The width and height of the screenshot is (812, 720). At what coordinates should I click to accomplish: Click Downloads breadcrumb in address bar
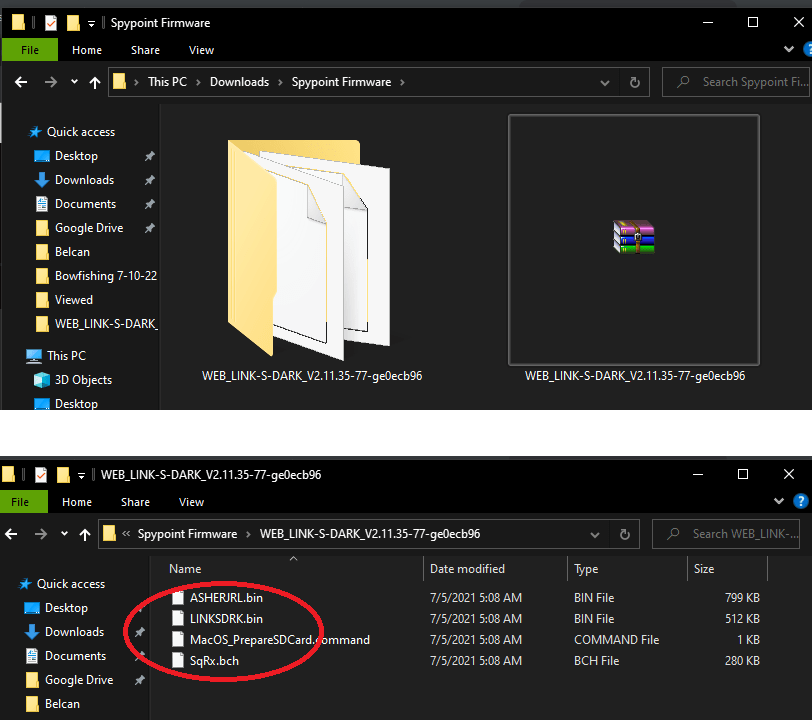[239, 82]
